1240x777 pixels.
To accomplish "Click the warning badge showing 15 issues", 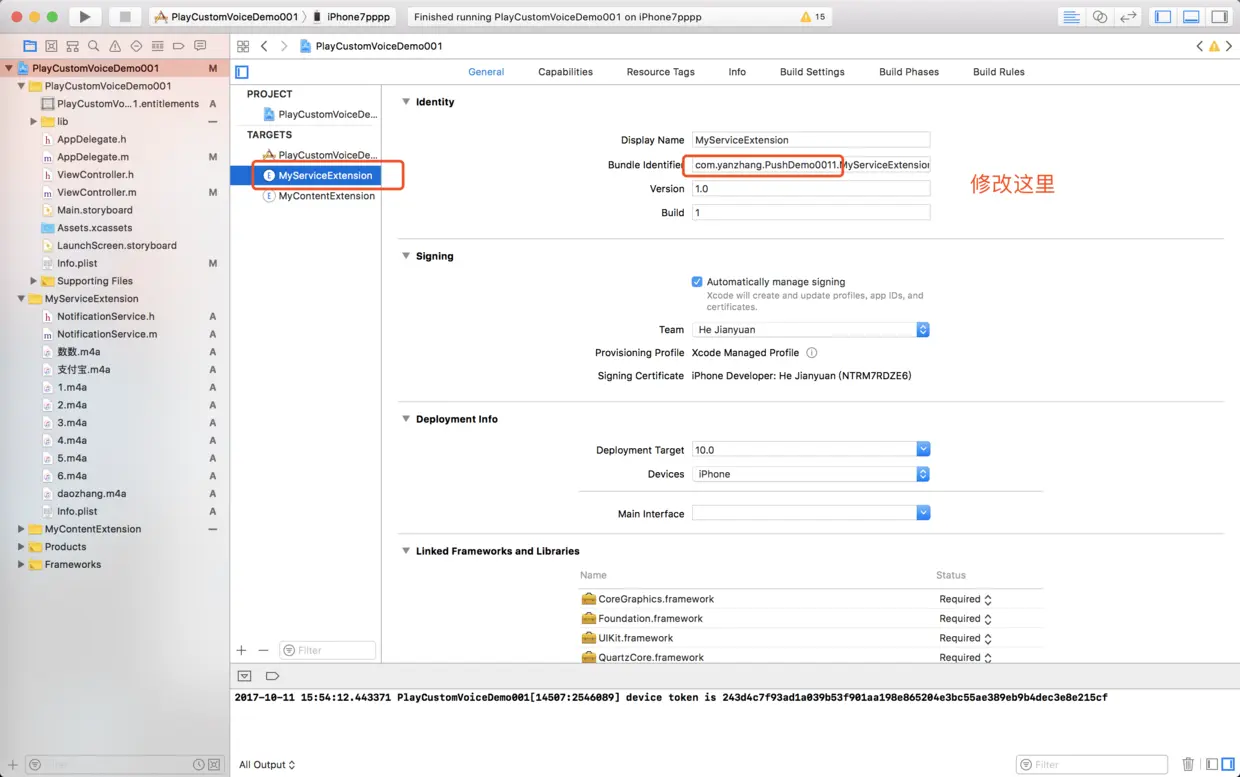I will point(813,17).
